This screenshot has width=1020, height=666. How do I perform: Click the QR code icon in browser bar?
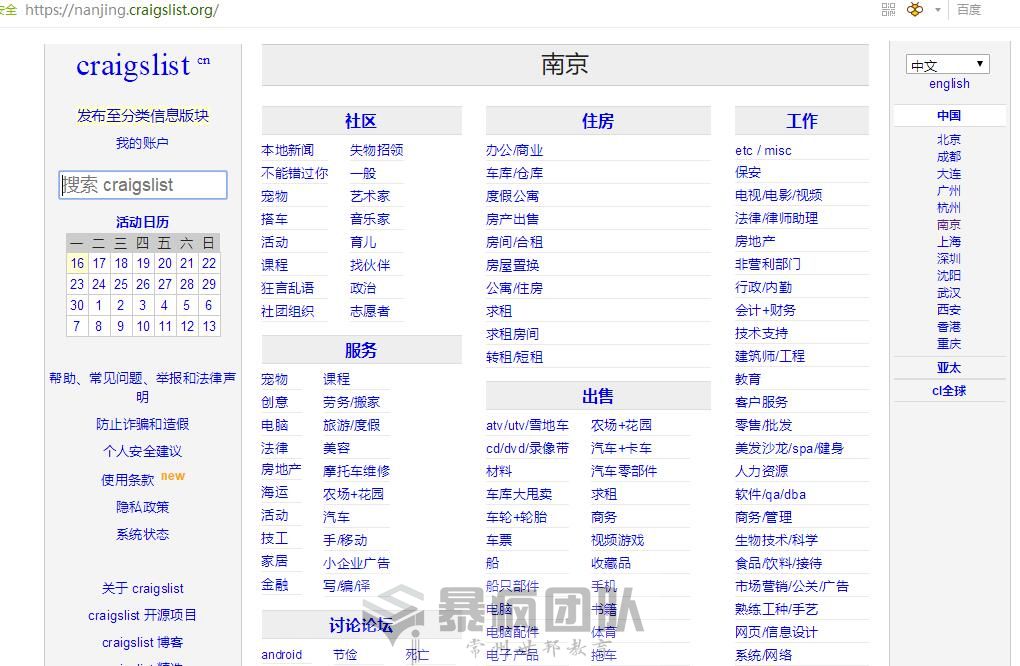coord(889,10)
